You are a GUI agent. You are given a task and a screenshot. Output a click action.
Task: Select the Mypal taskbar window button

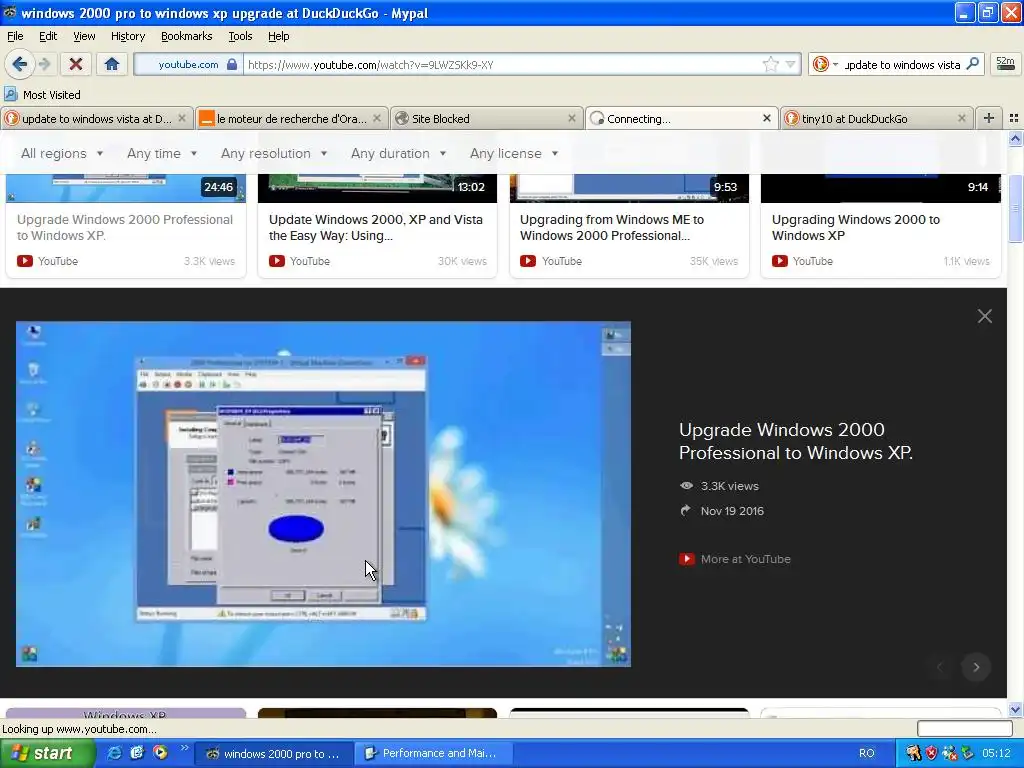pos(274,754)
